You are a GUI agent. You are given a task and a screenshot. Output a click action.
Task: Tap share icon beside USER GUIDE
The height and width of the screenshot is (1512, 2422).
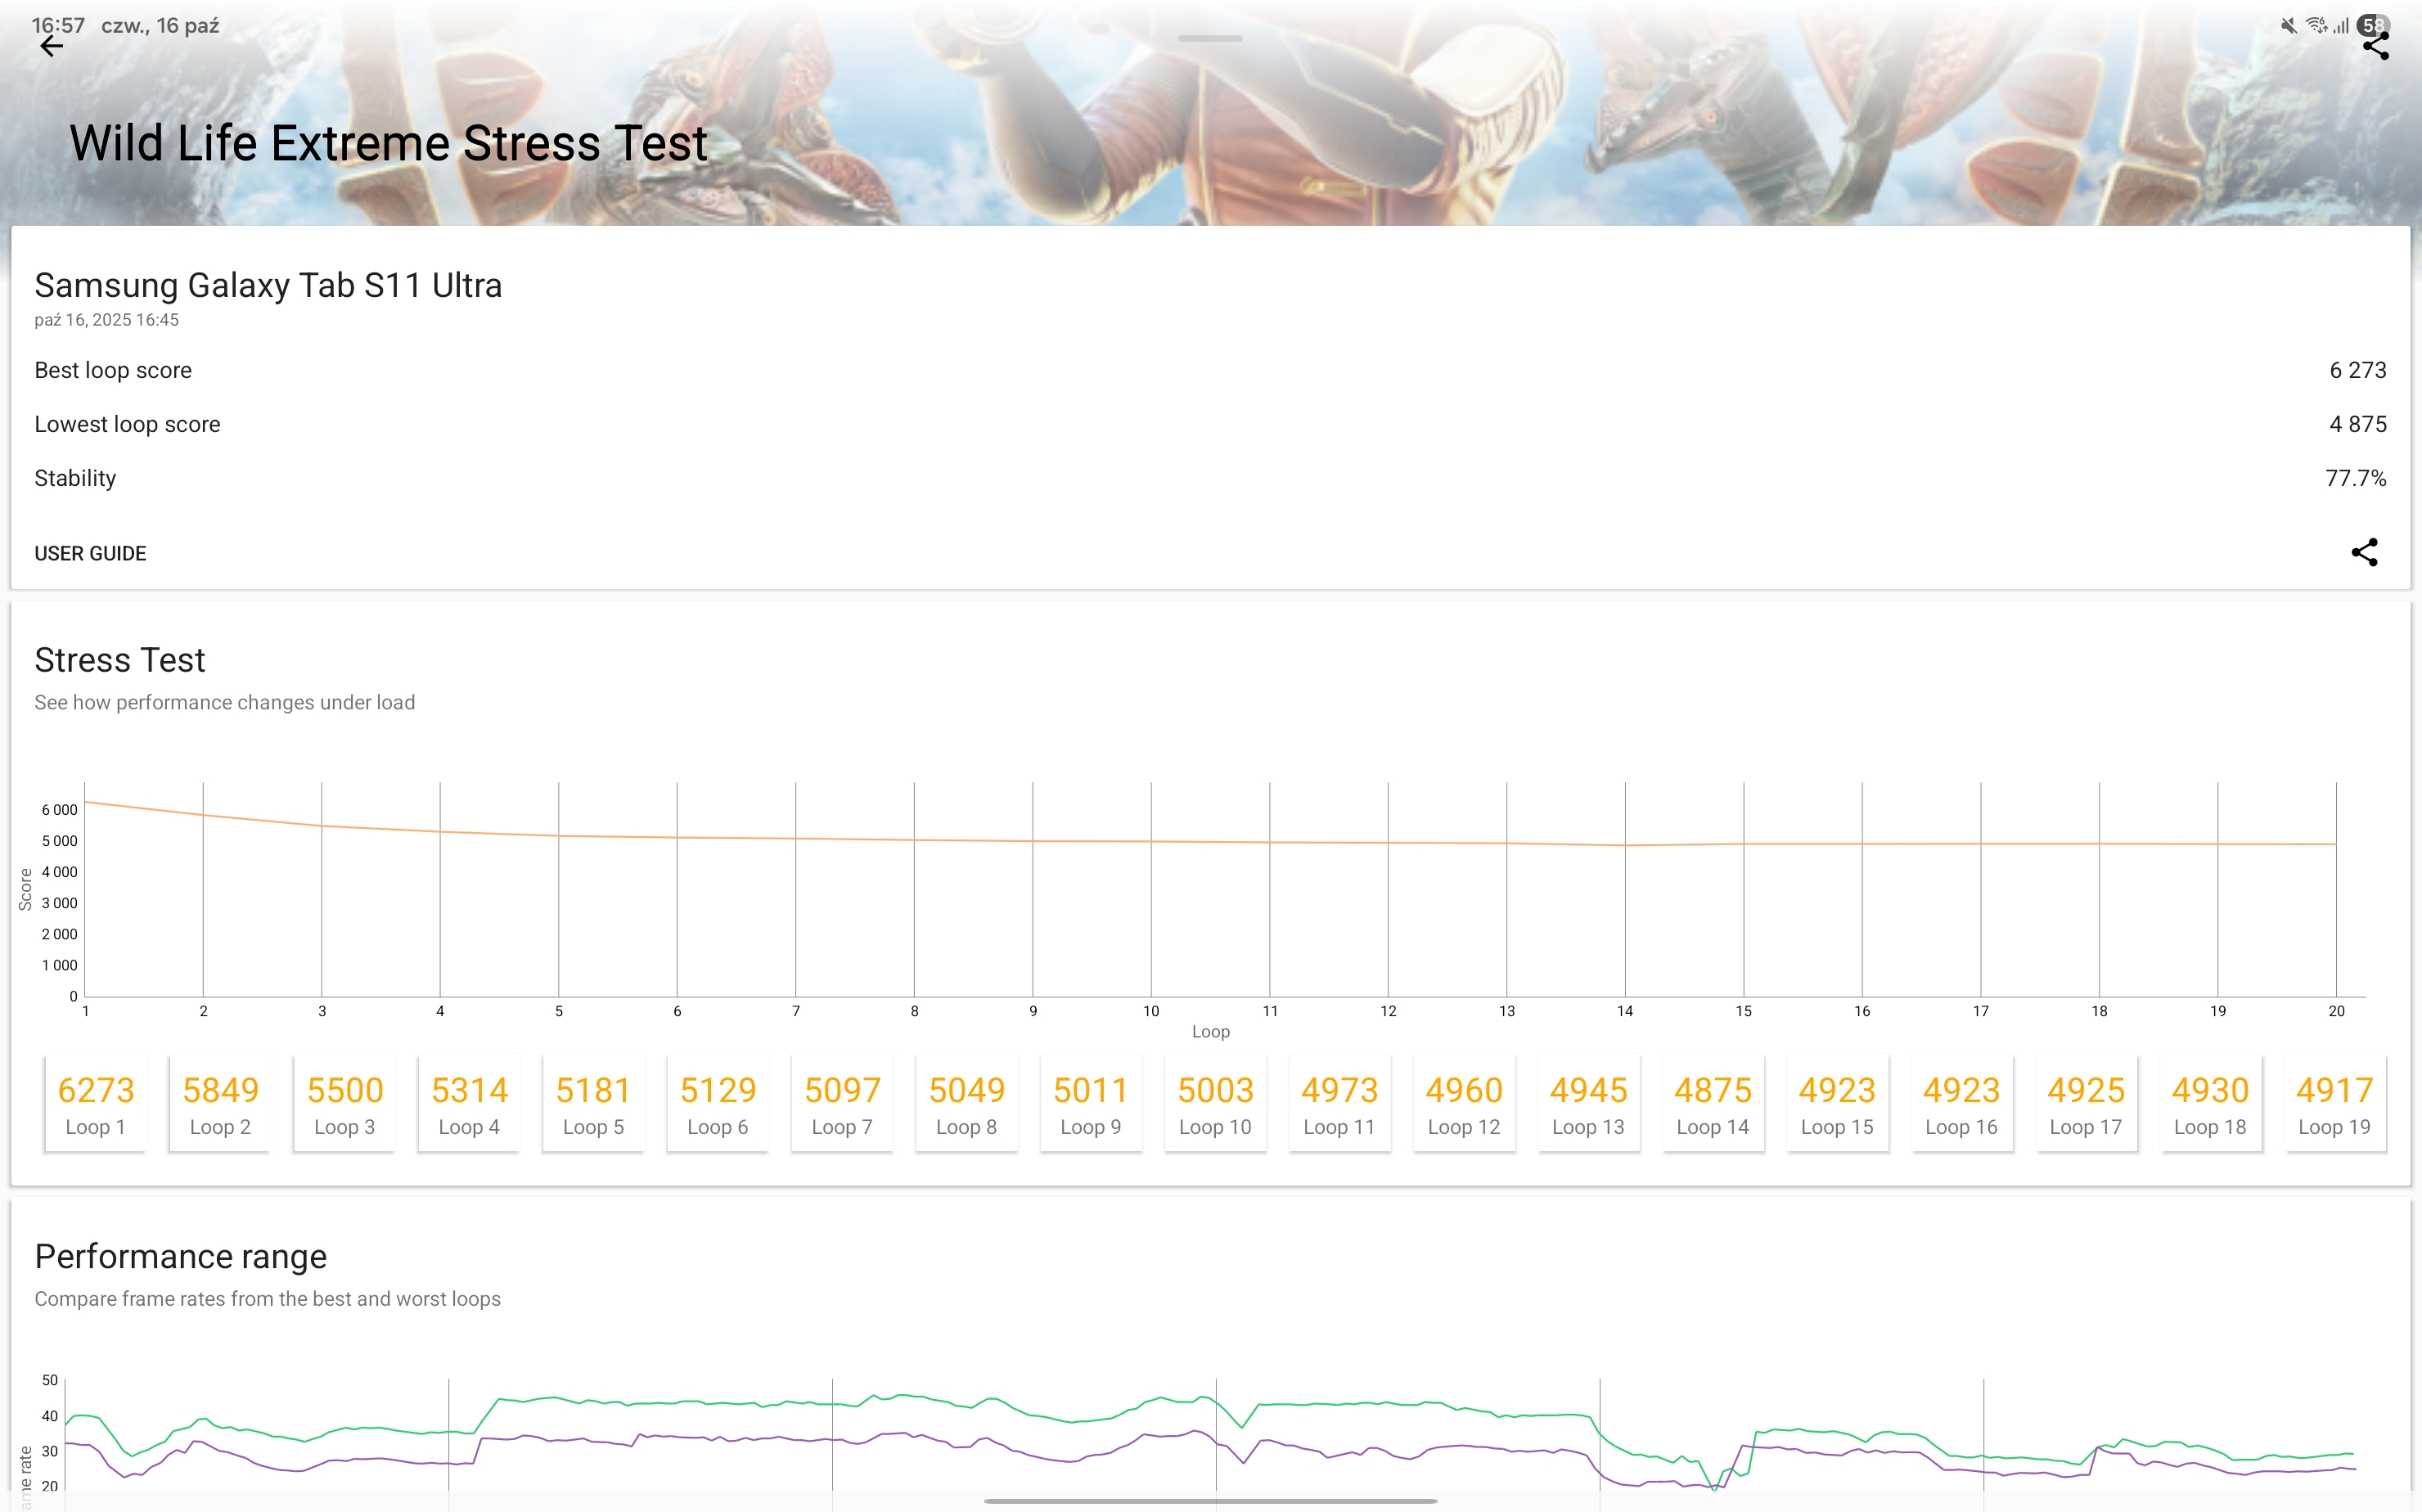coord(2364,553)
